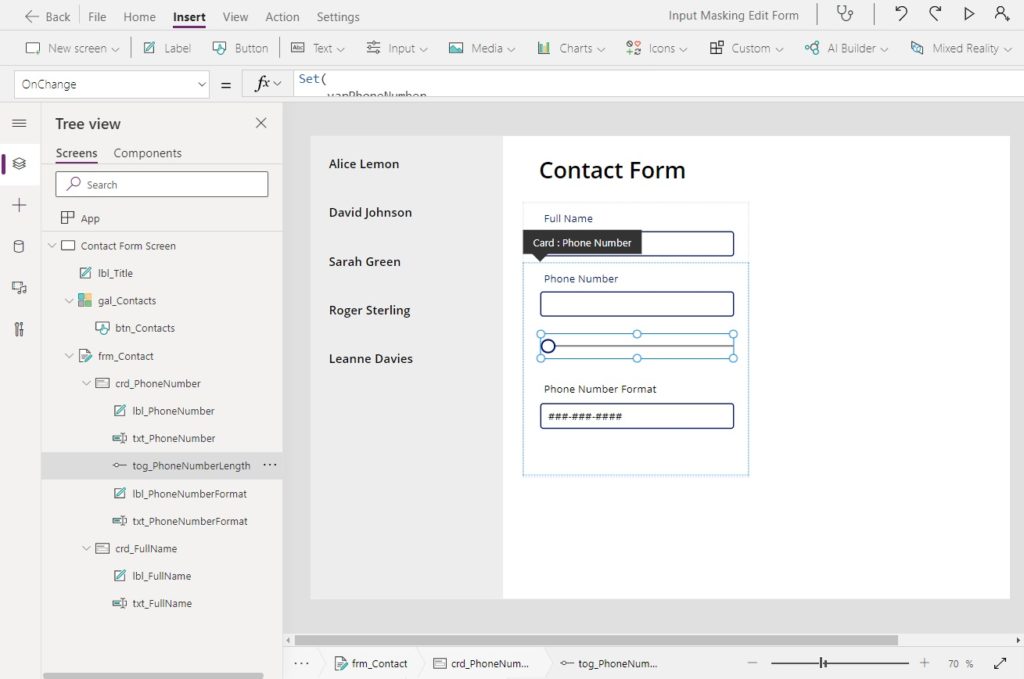Collapse crd_FullName tree node

click(86, 548)
